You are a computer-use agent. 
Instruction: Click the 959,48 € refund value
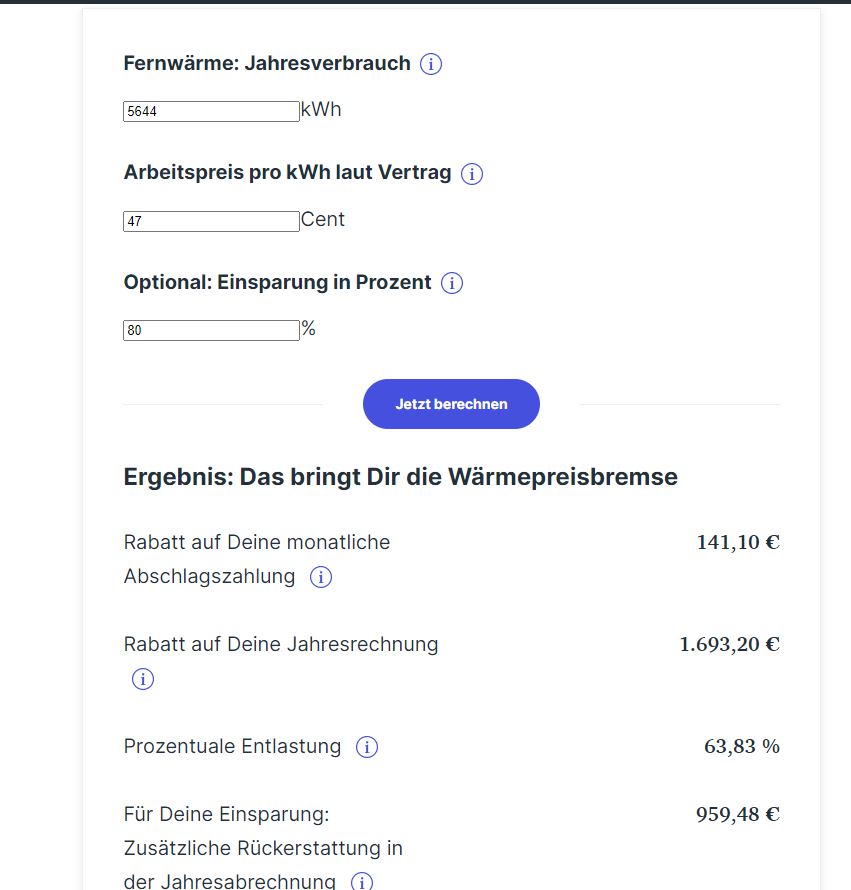click(x=738, y=814)
